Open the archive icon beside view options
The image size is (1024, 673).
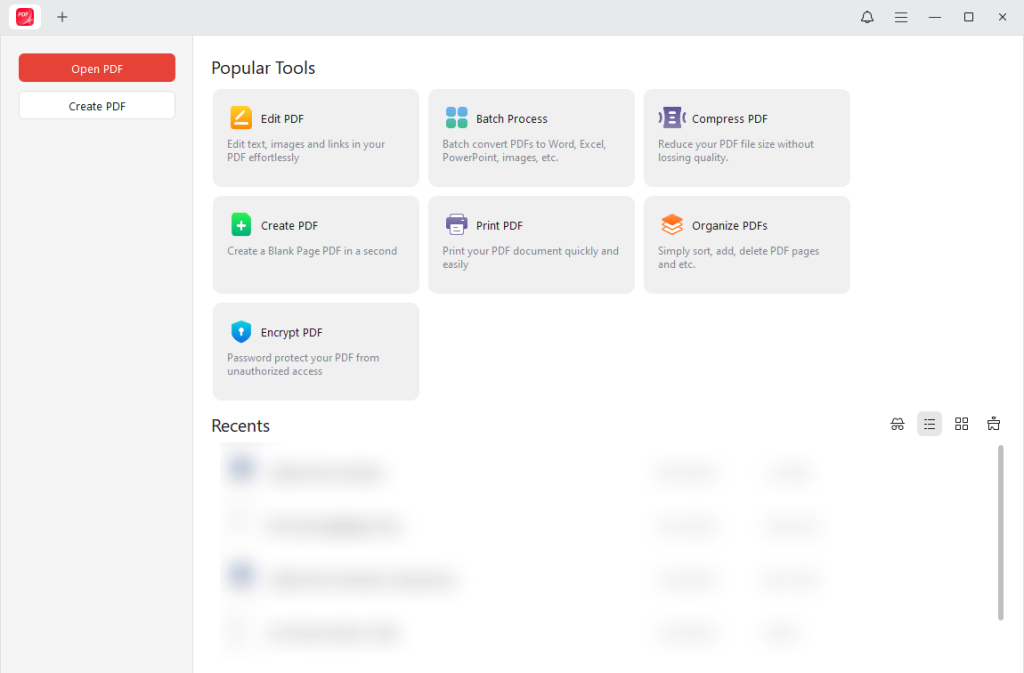993,423
